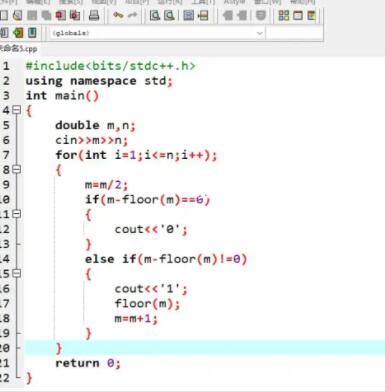Collapse the for-loop block fold at line 8
Screen dimensions: 385x392
pyautogui.click(x=16, y=169)
